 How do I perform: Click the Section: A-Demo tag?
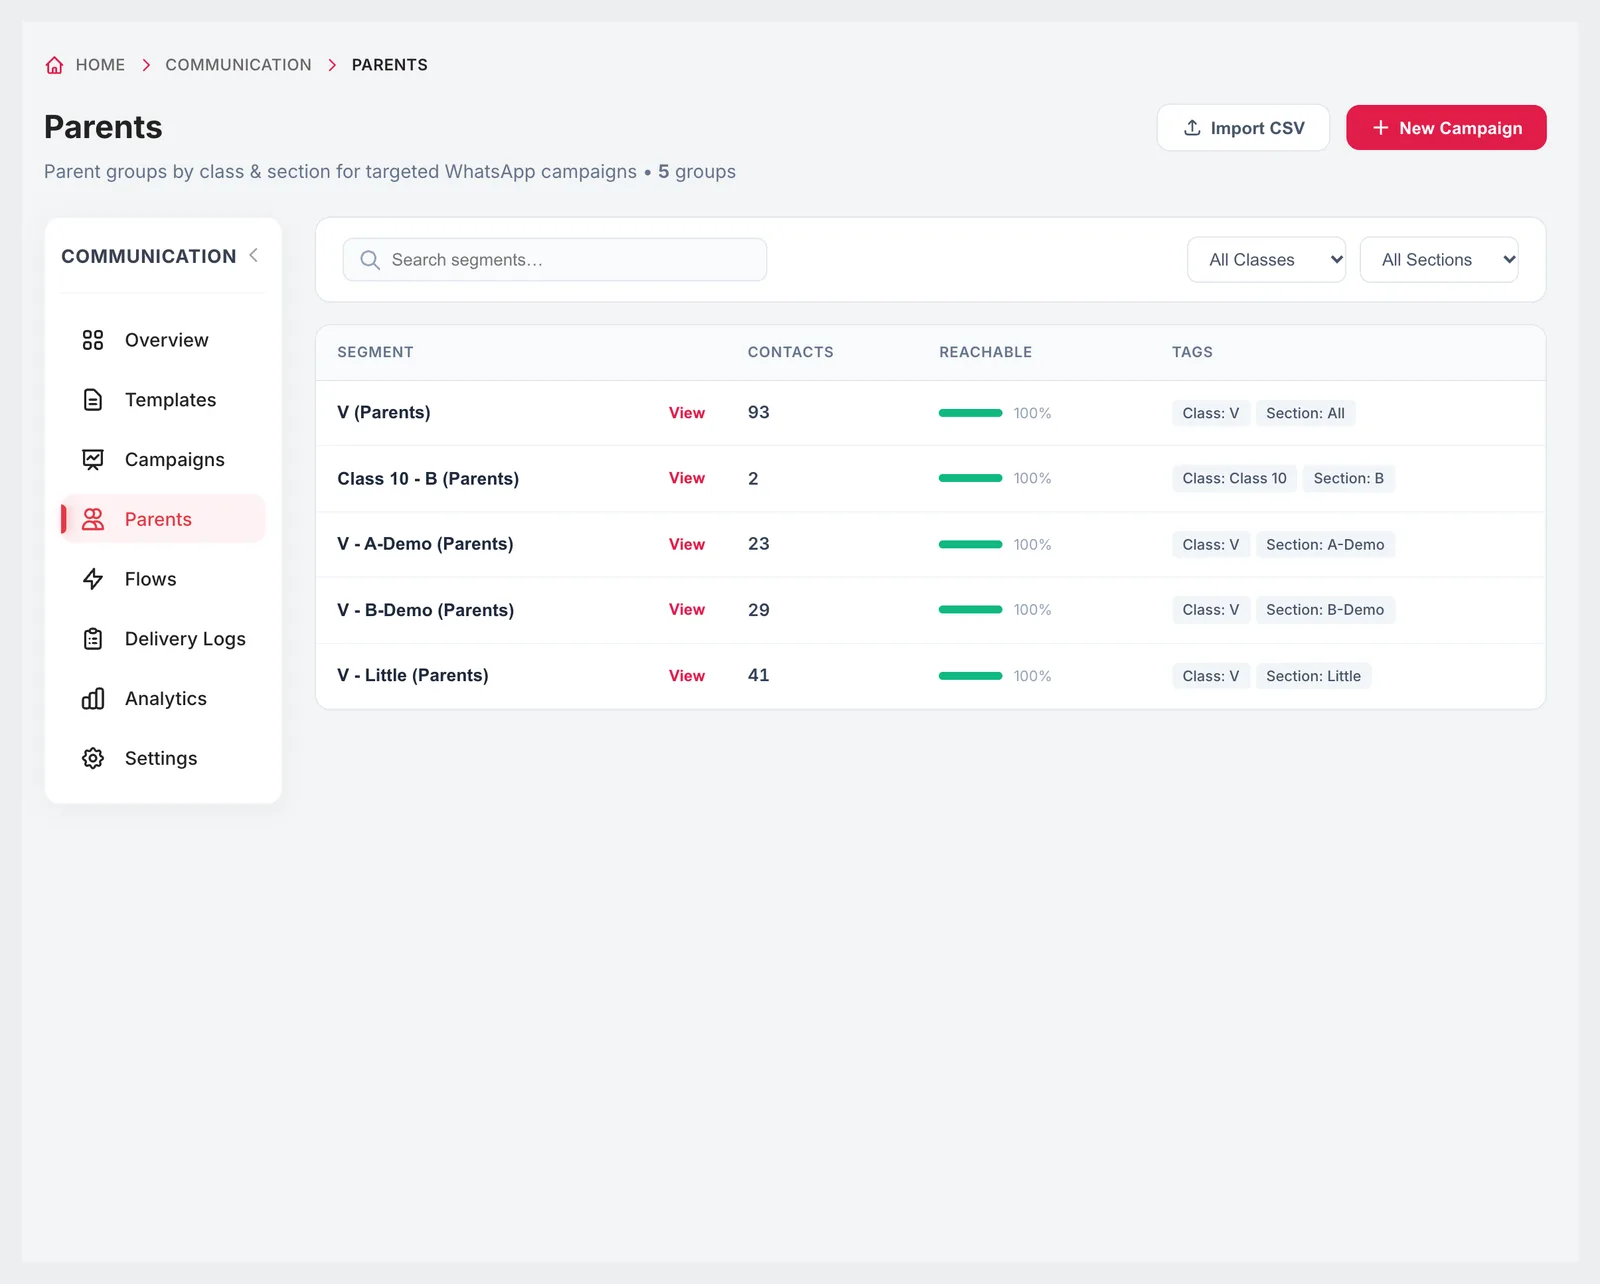pos(1325,544)
